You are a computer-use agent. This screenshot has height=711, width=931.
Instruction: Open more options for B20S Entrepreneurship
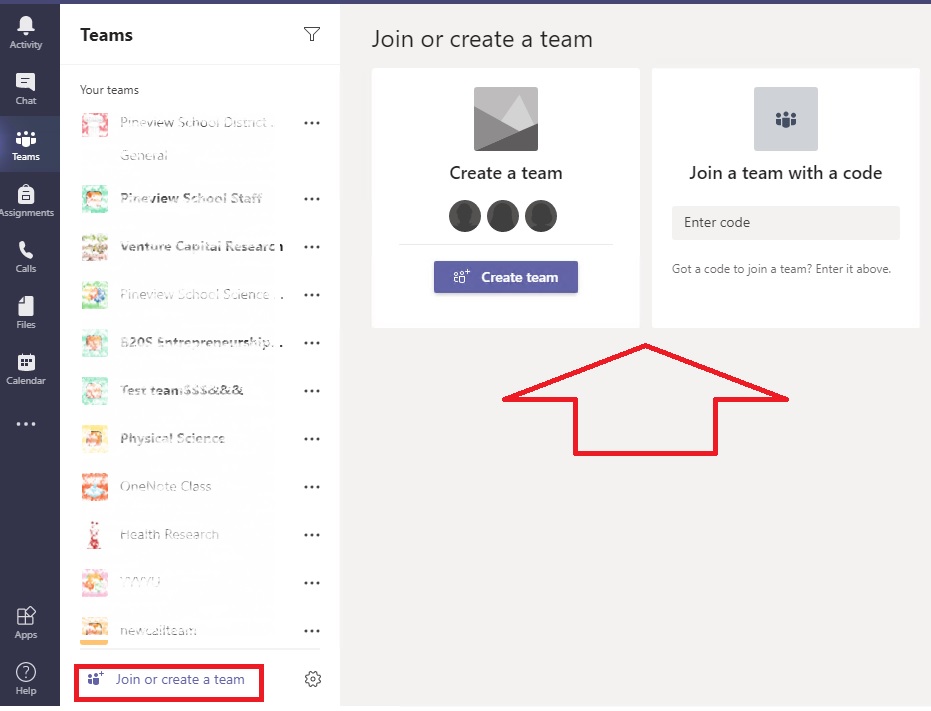[x=312, y=343]
